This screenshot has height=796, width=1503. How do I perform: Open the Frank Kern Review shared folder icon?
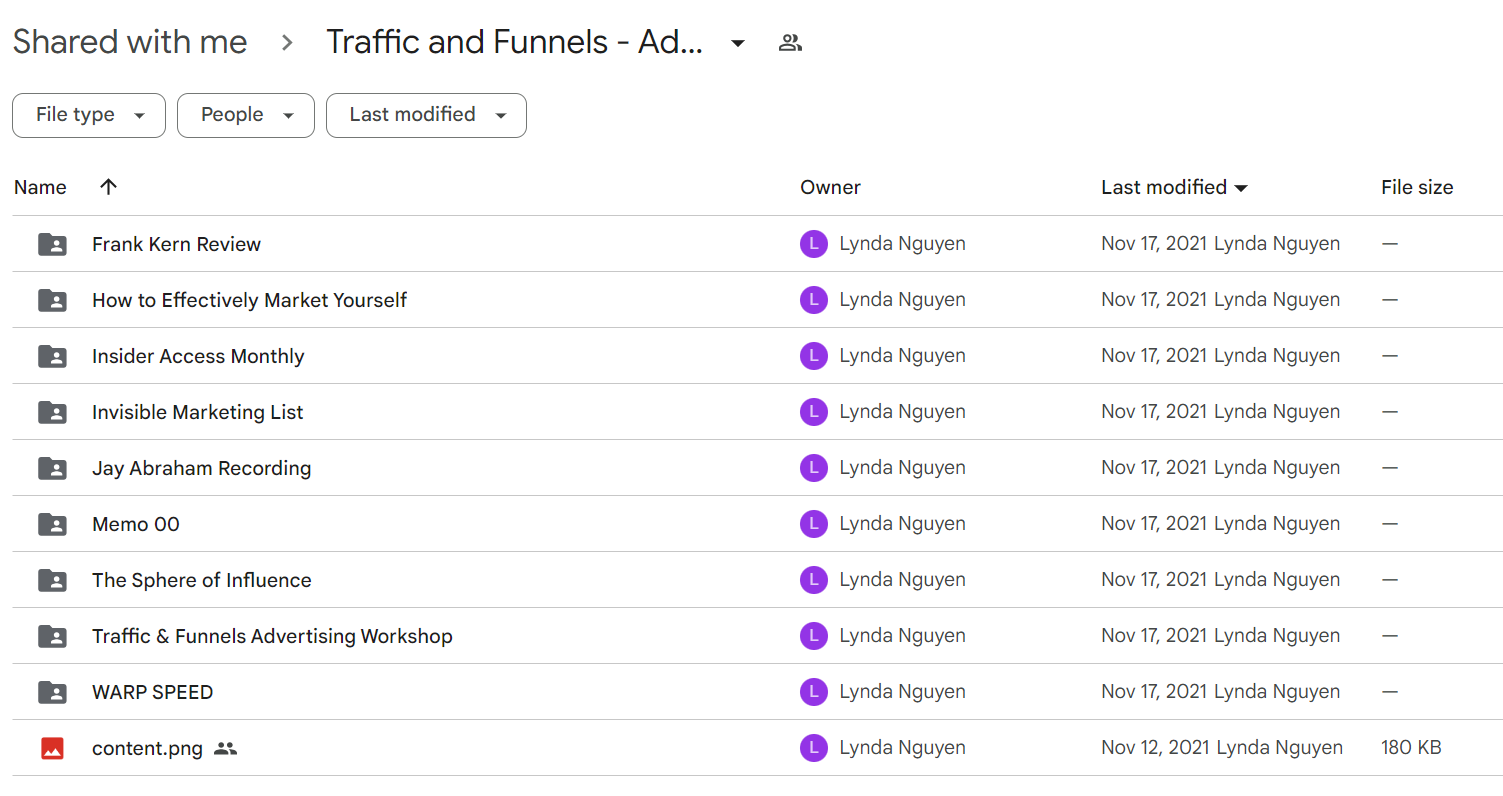(52, 244)
